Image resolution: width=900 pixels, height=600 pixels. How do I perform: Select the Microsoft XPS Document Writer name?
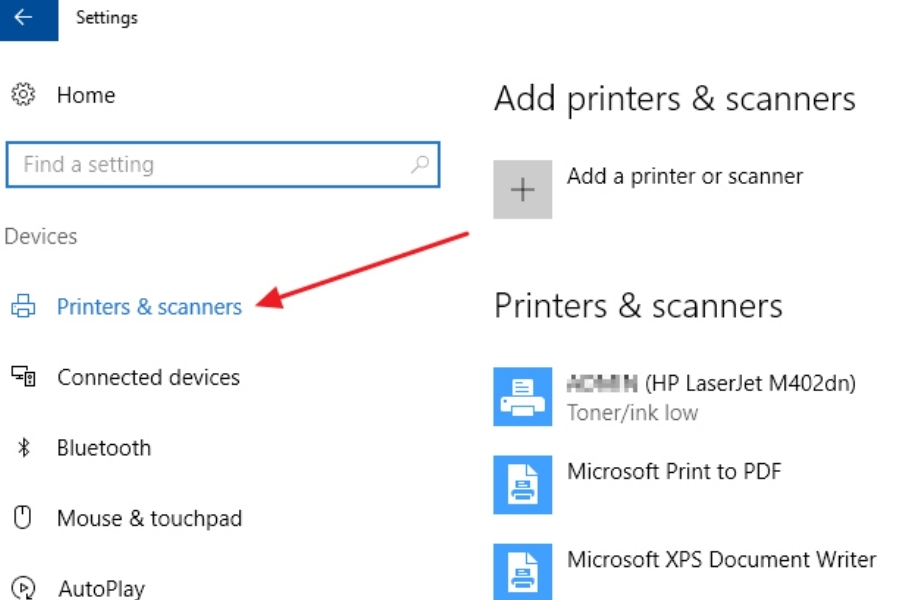721,560
